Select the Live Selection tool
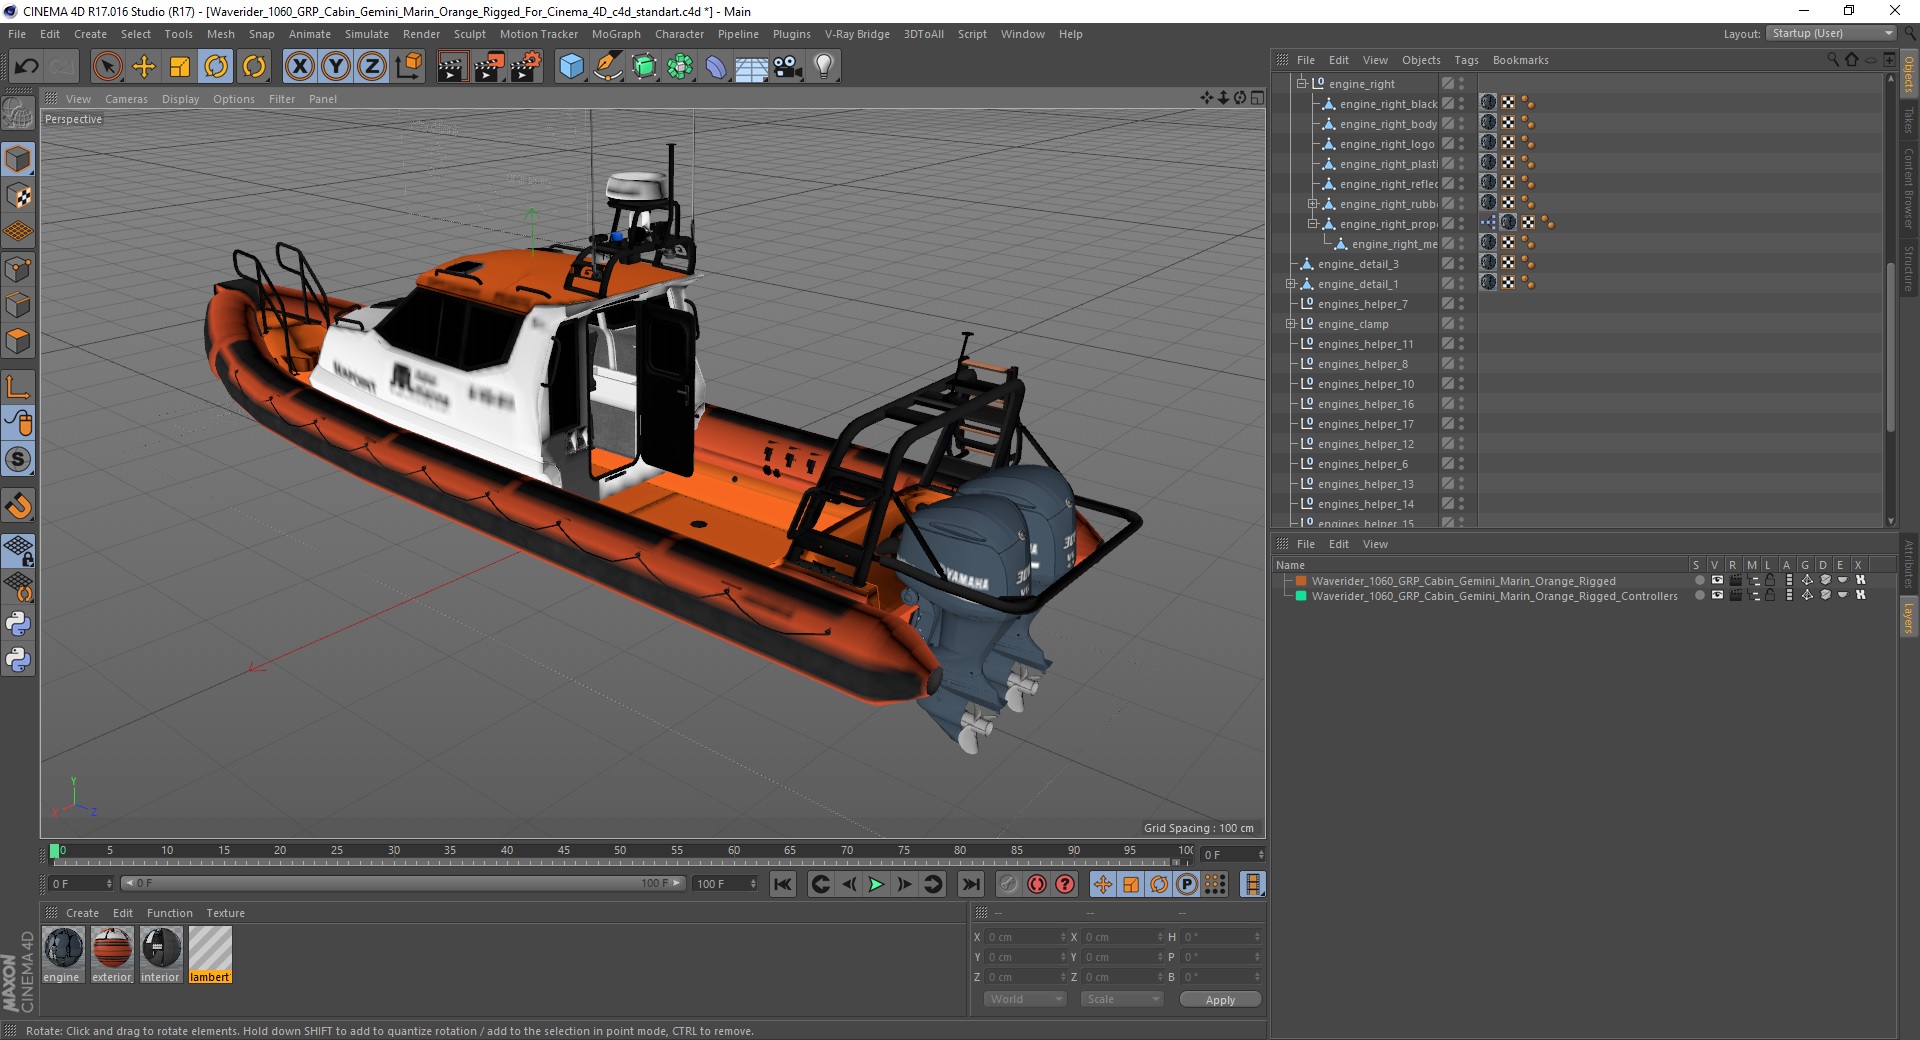This screenshot has width=1920, height=1040. tap(107, 66)
